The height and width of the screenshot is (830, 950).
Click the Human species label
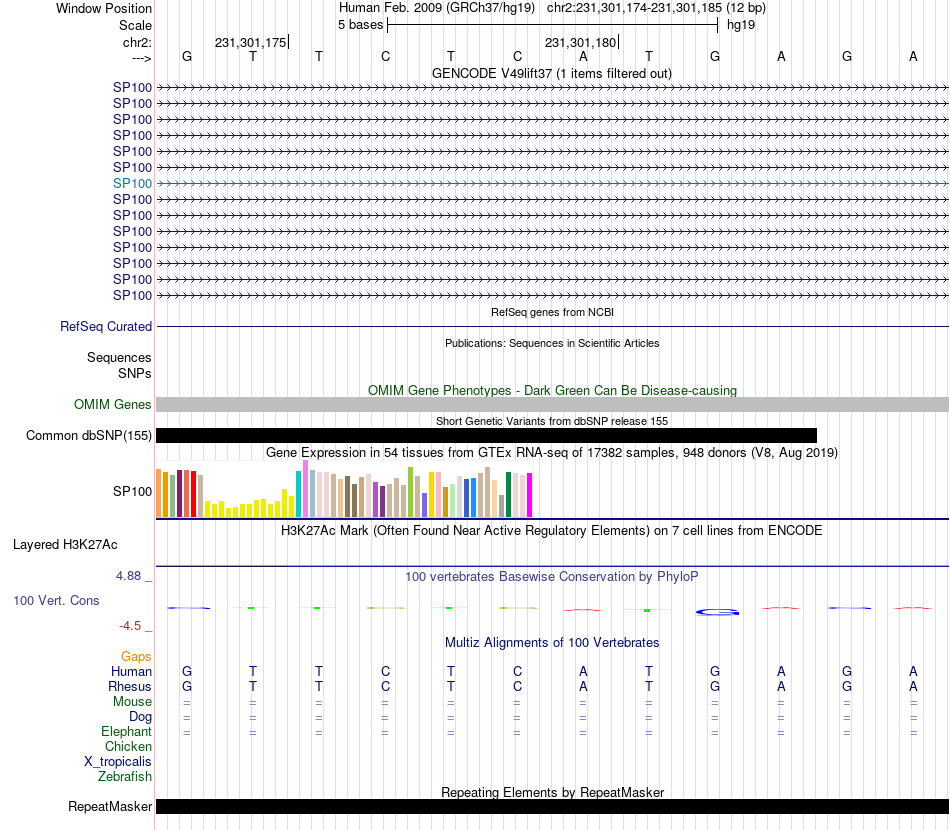[x=131, y=671]
